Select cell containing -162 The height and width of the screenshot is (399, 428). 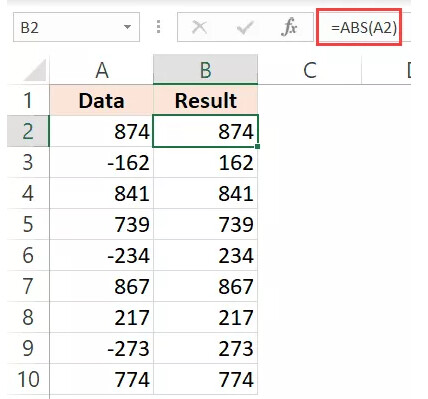coord(101,162)
